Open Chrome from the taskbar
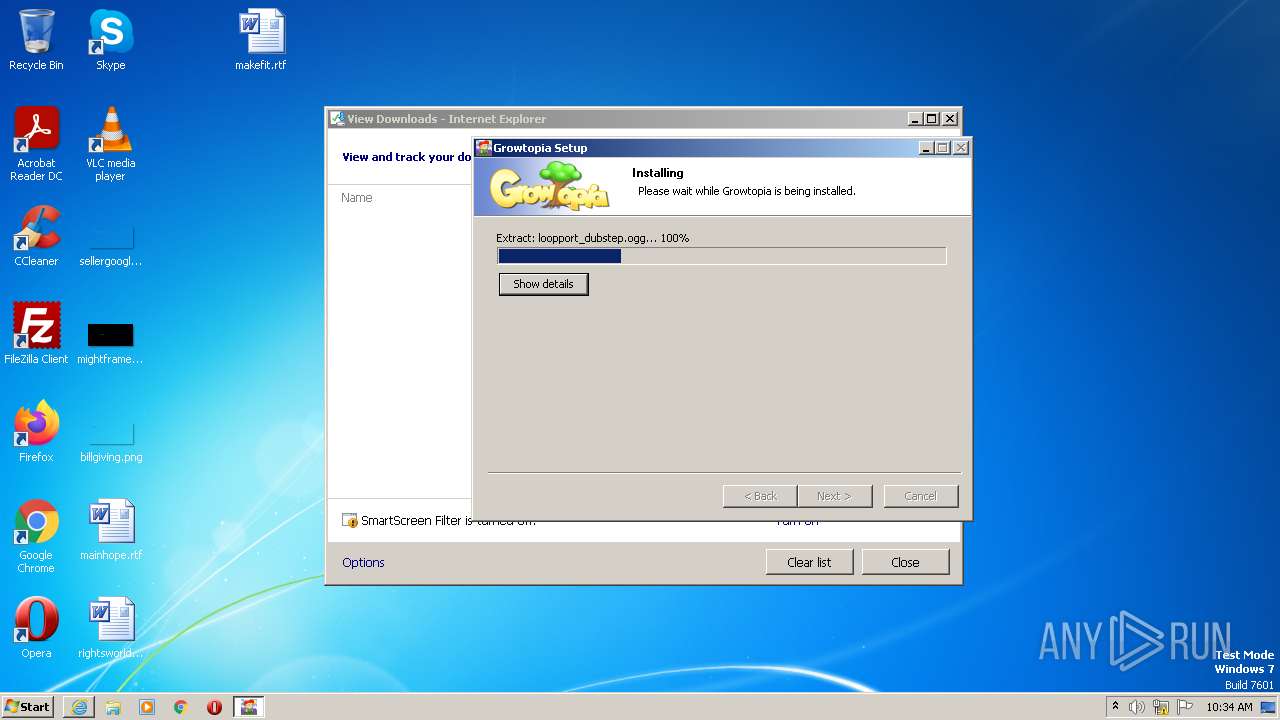 click(x=181, y=707)
